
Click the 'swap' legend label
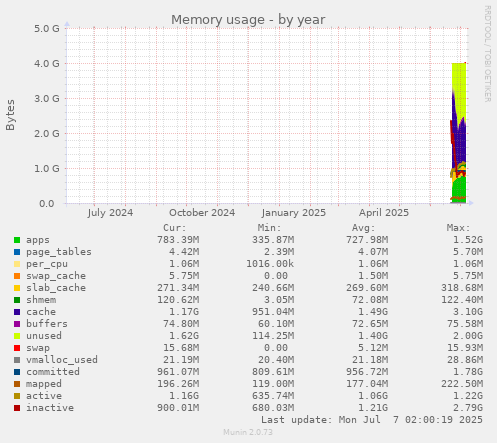point(38,348)
